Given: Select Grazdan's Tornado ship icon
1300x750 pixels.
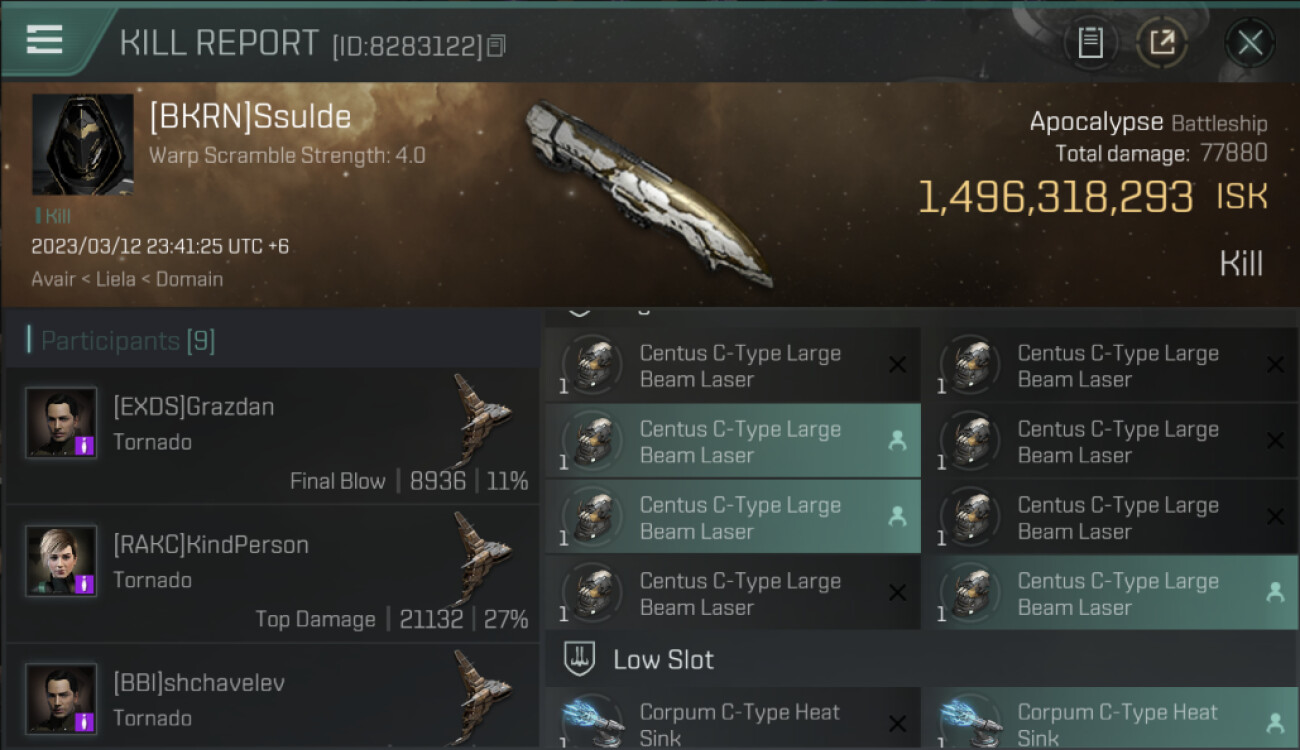Looking at the screenshot, I should click(483, 418).
